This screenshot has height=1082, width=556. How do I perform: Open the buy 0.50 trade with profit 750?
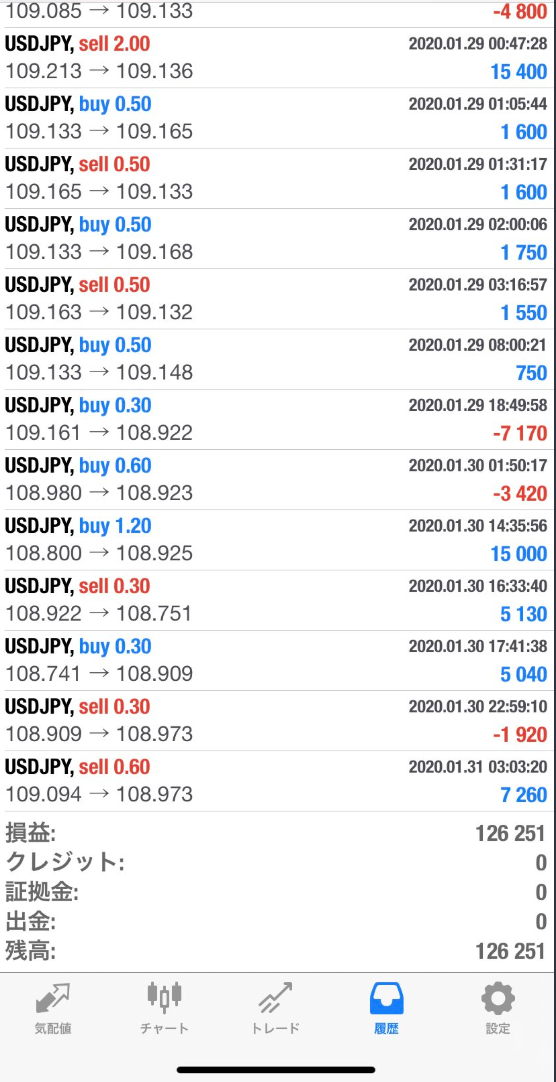278,359
